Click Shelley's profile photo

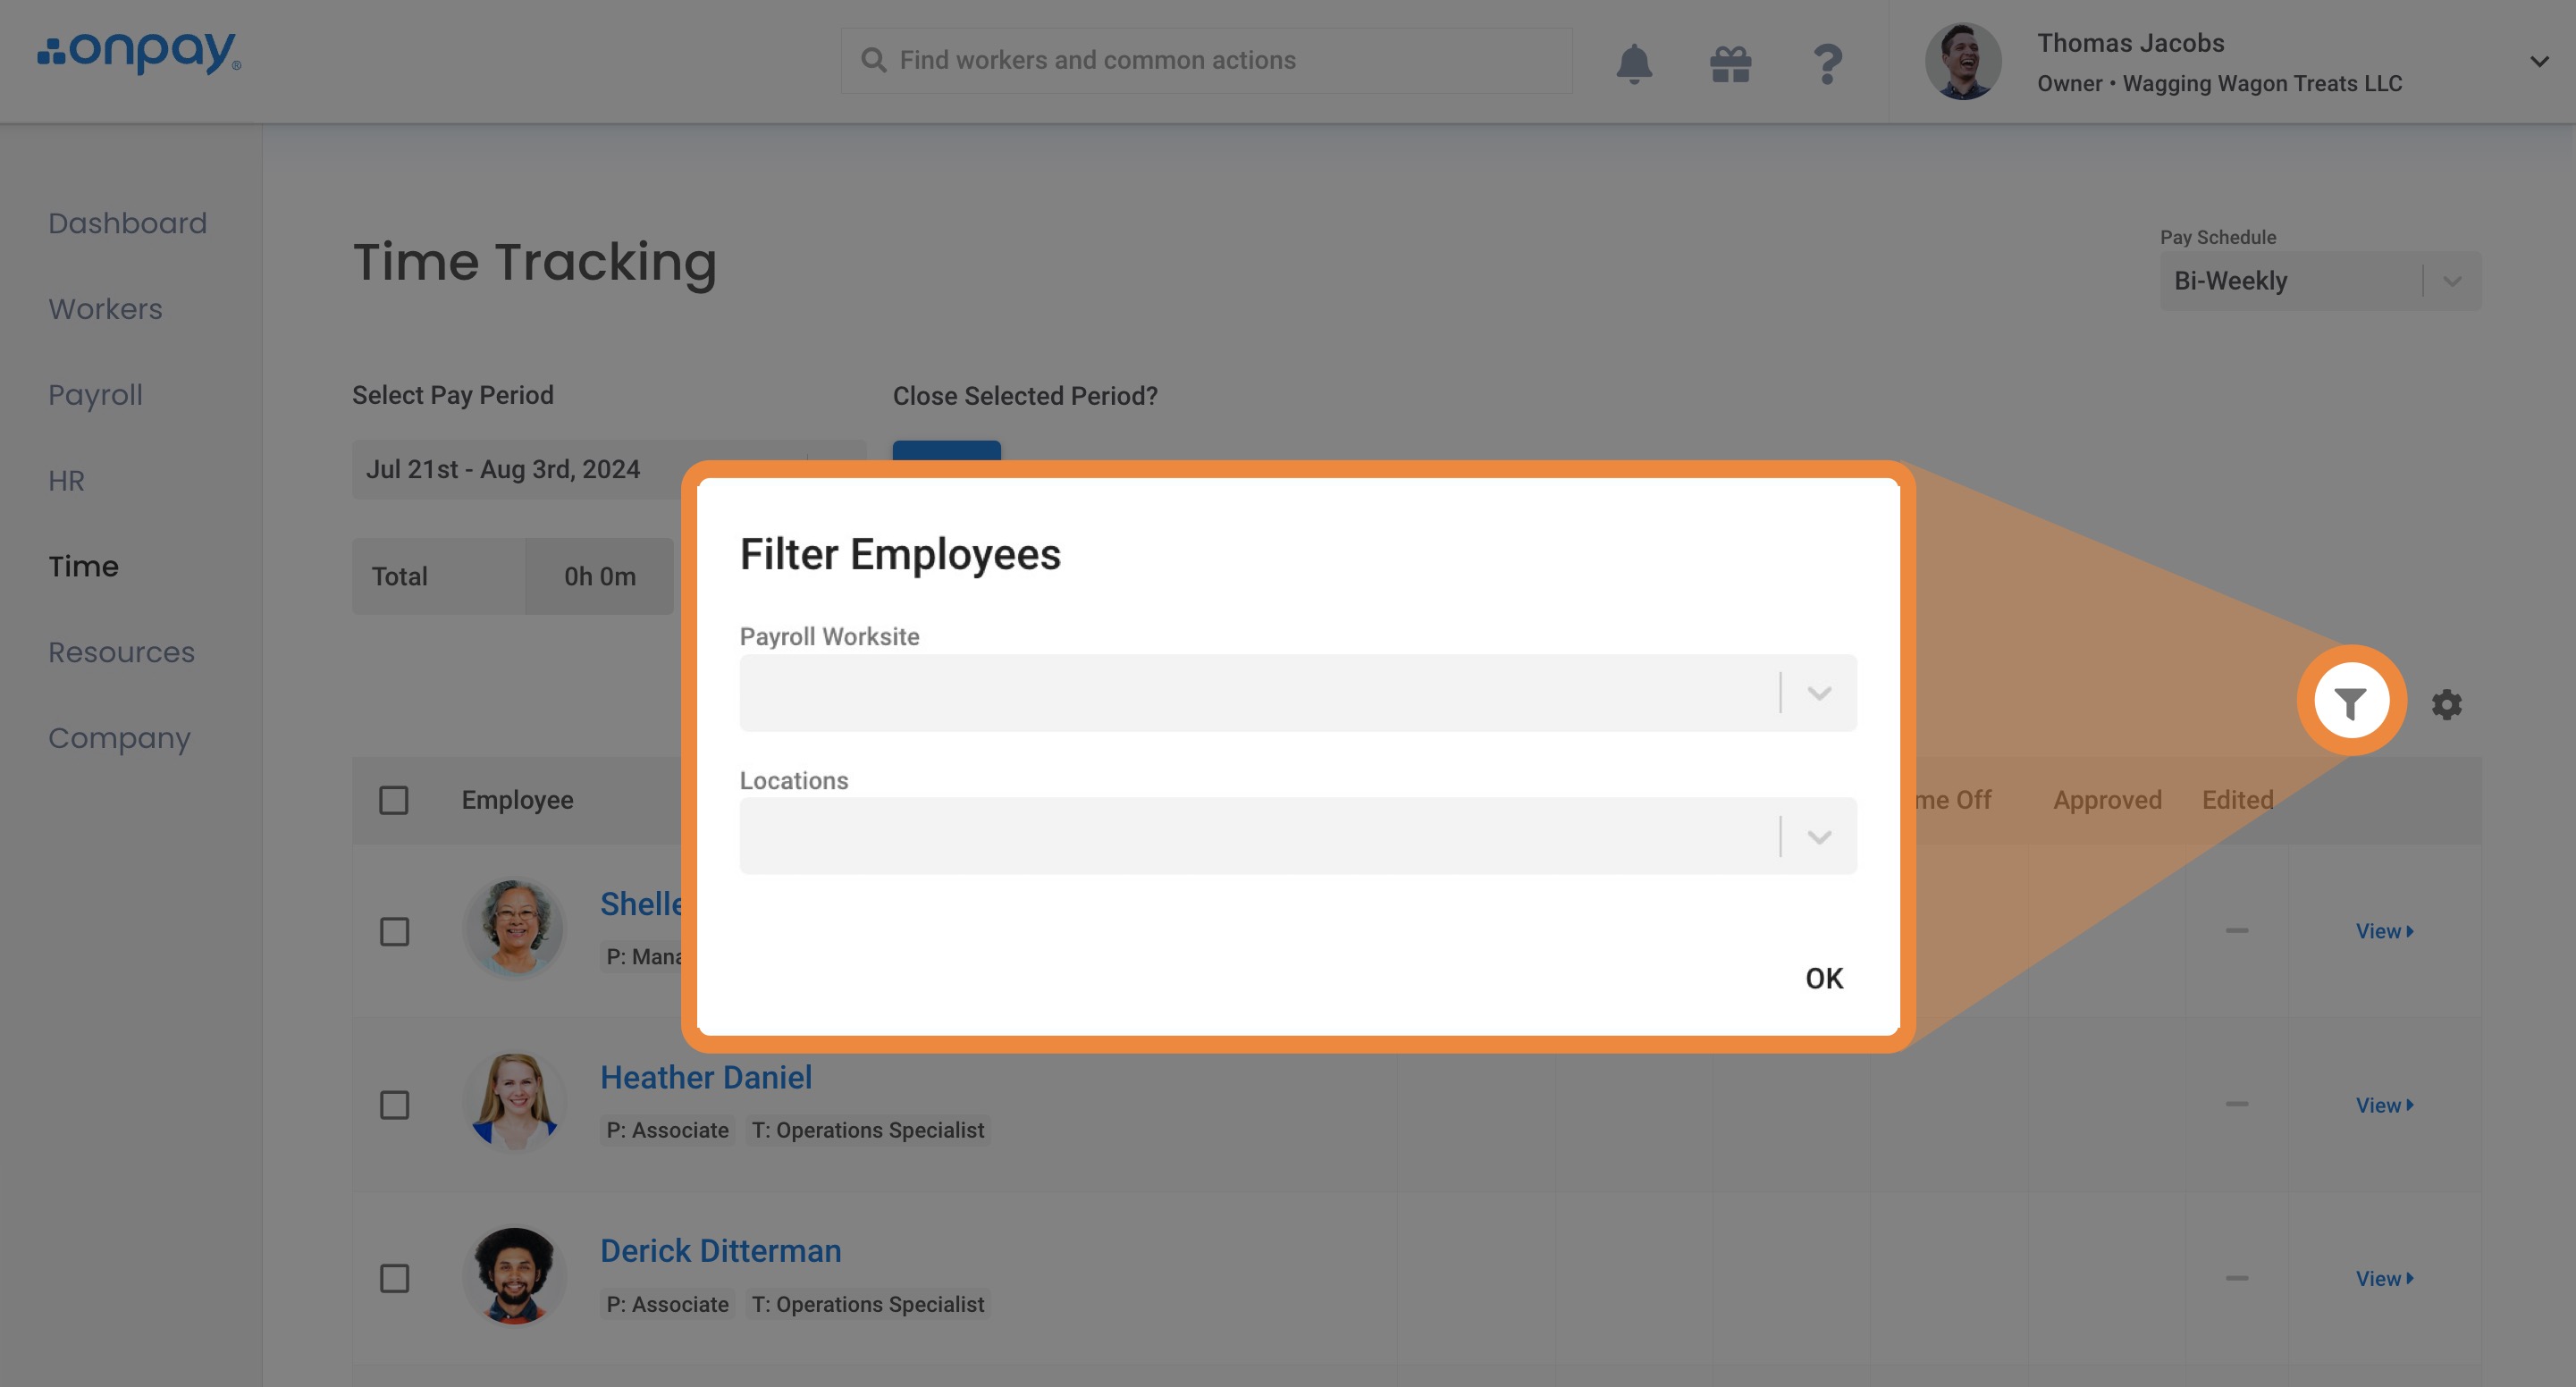tap(515, 928)
